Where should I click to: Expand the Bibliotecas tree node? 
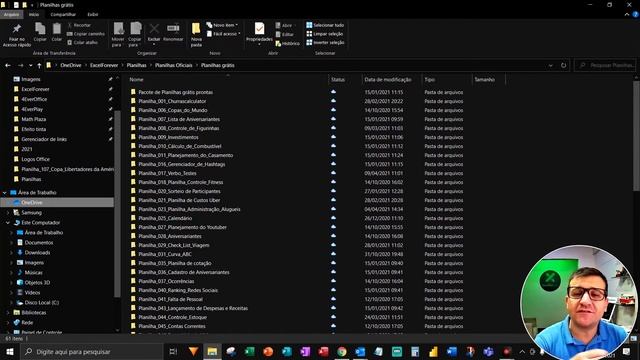(x=8, y=313)
